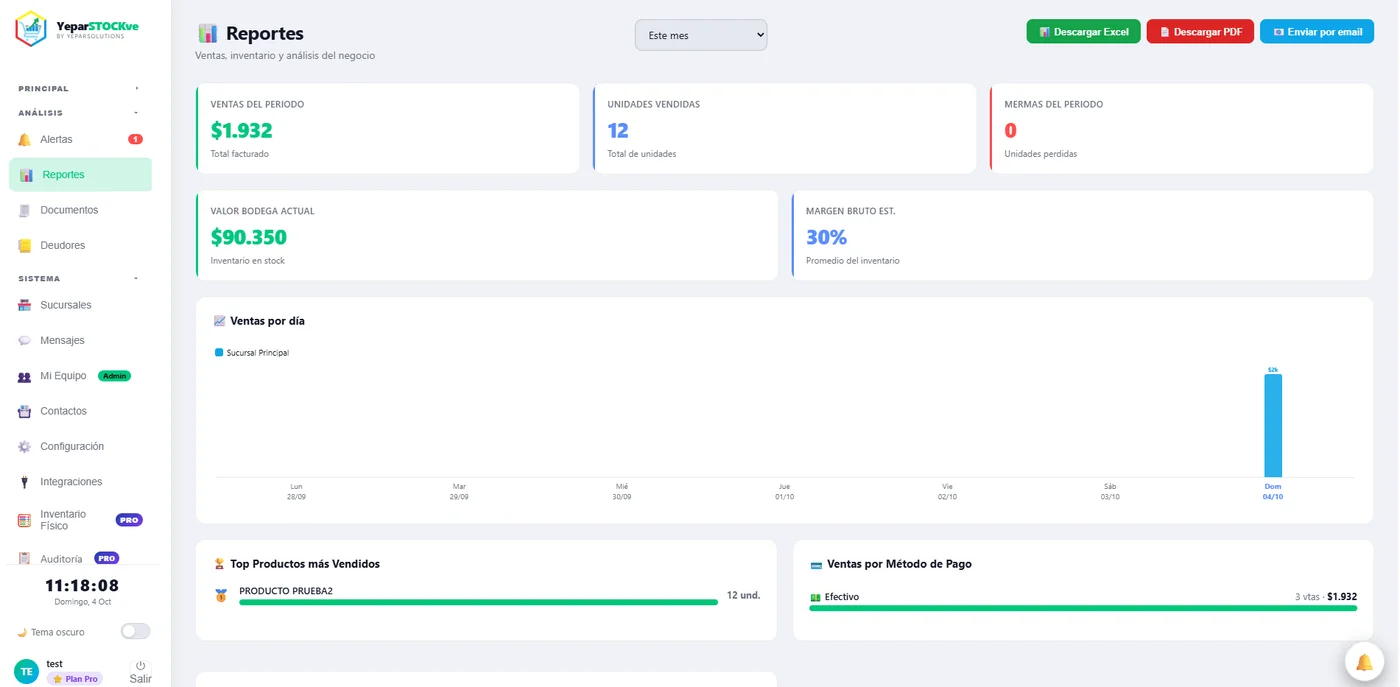Expand the PRINCIPAL sidebar section

(x=78, y=88)
